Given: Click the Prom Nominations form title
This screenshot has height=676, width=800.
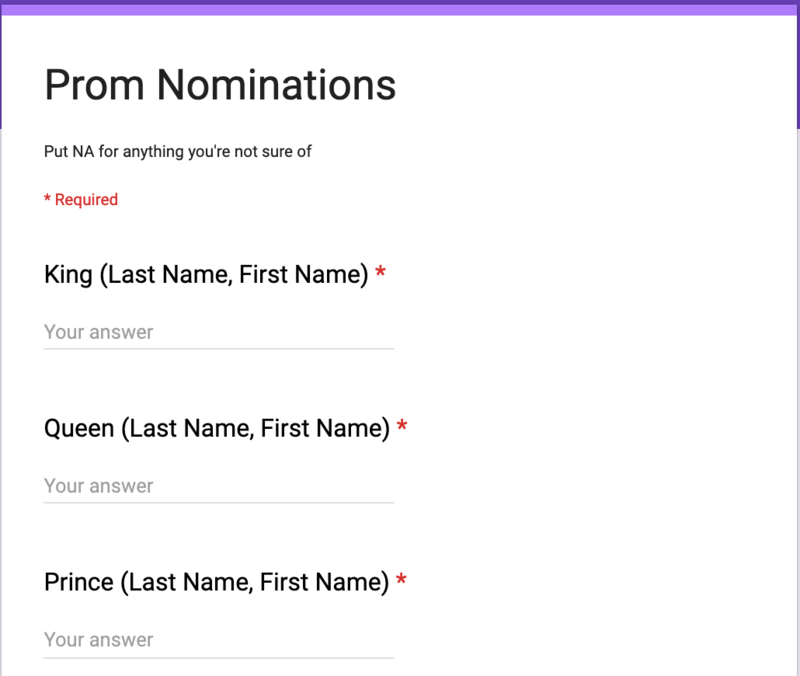Looking at the screenshot, I should click(220, 85).
